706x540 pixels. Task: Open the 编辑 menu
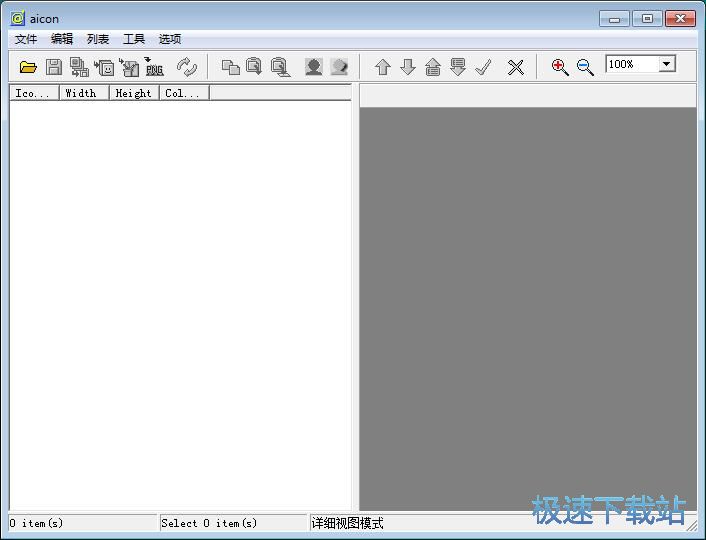pyautogui.click(x=62, y=39)
